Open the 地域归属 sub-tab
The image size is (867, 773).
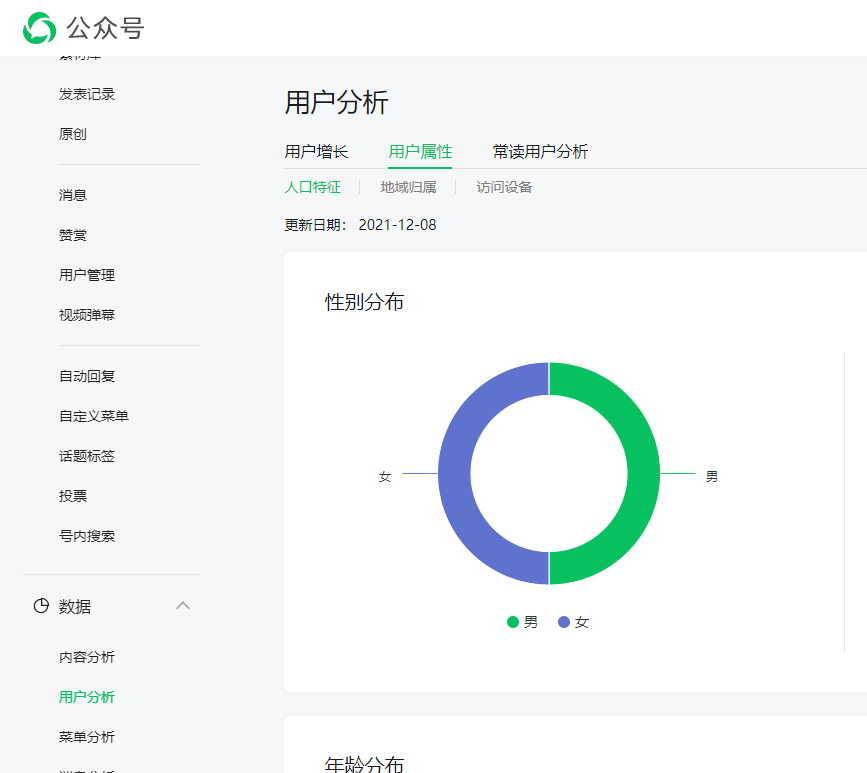409,186
